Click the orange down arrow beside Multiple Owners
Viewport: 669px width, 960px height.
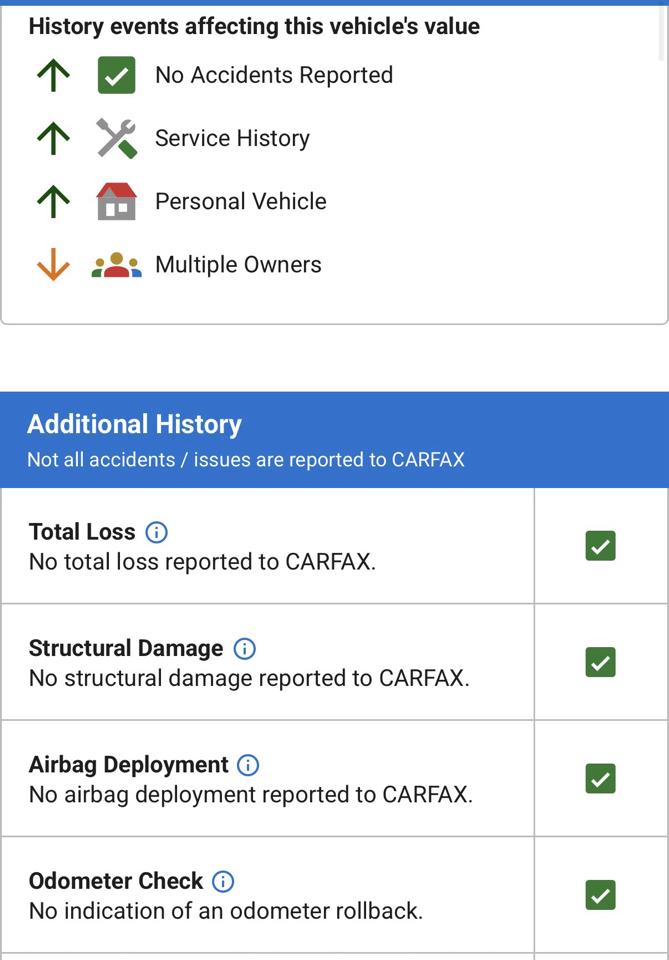click(53, 264)
